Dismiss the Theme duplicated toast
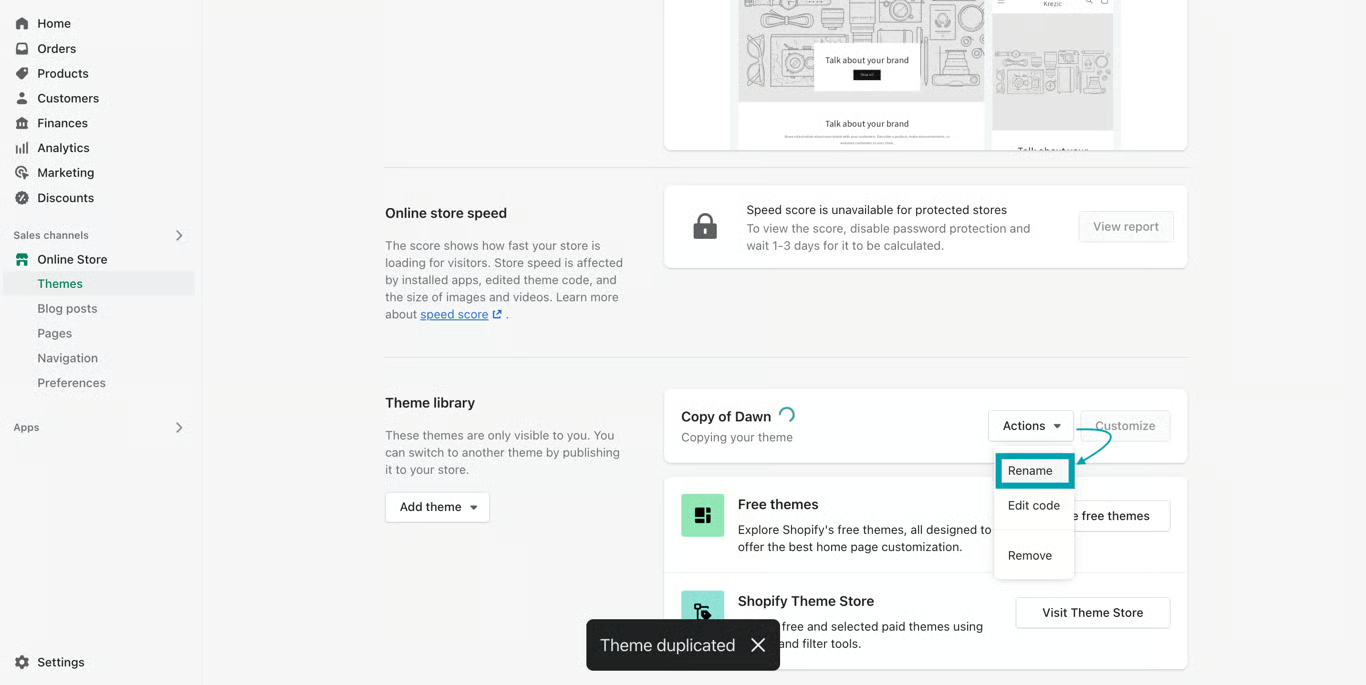Viewport: 1366px width, 685px height. pos(758,645)
